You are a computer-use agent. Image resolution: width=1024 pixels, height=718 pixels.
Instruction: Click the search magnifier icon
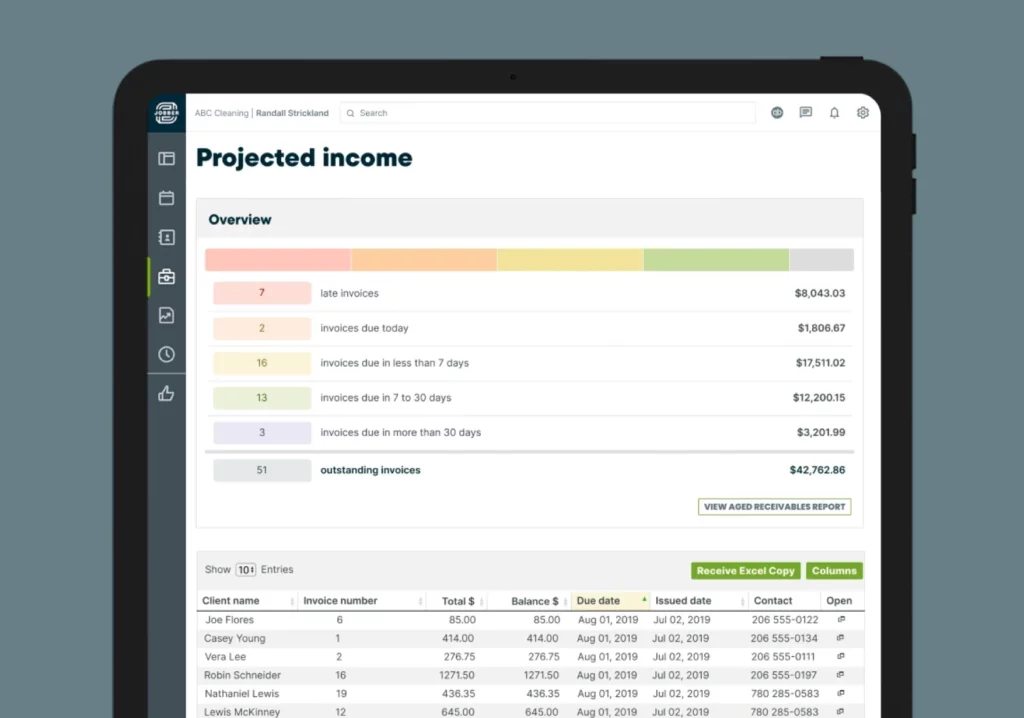(351, 113)
